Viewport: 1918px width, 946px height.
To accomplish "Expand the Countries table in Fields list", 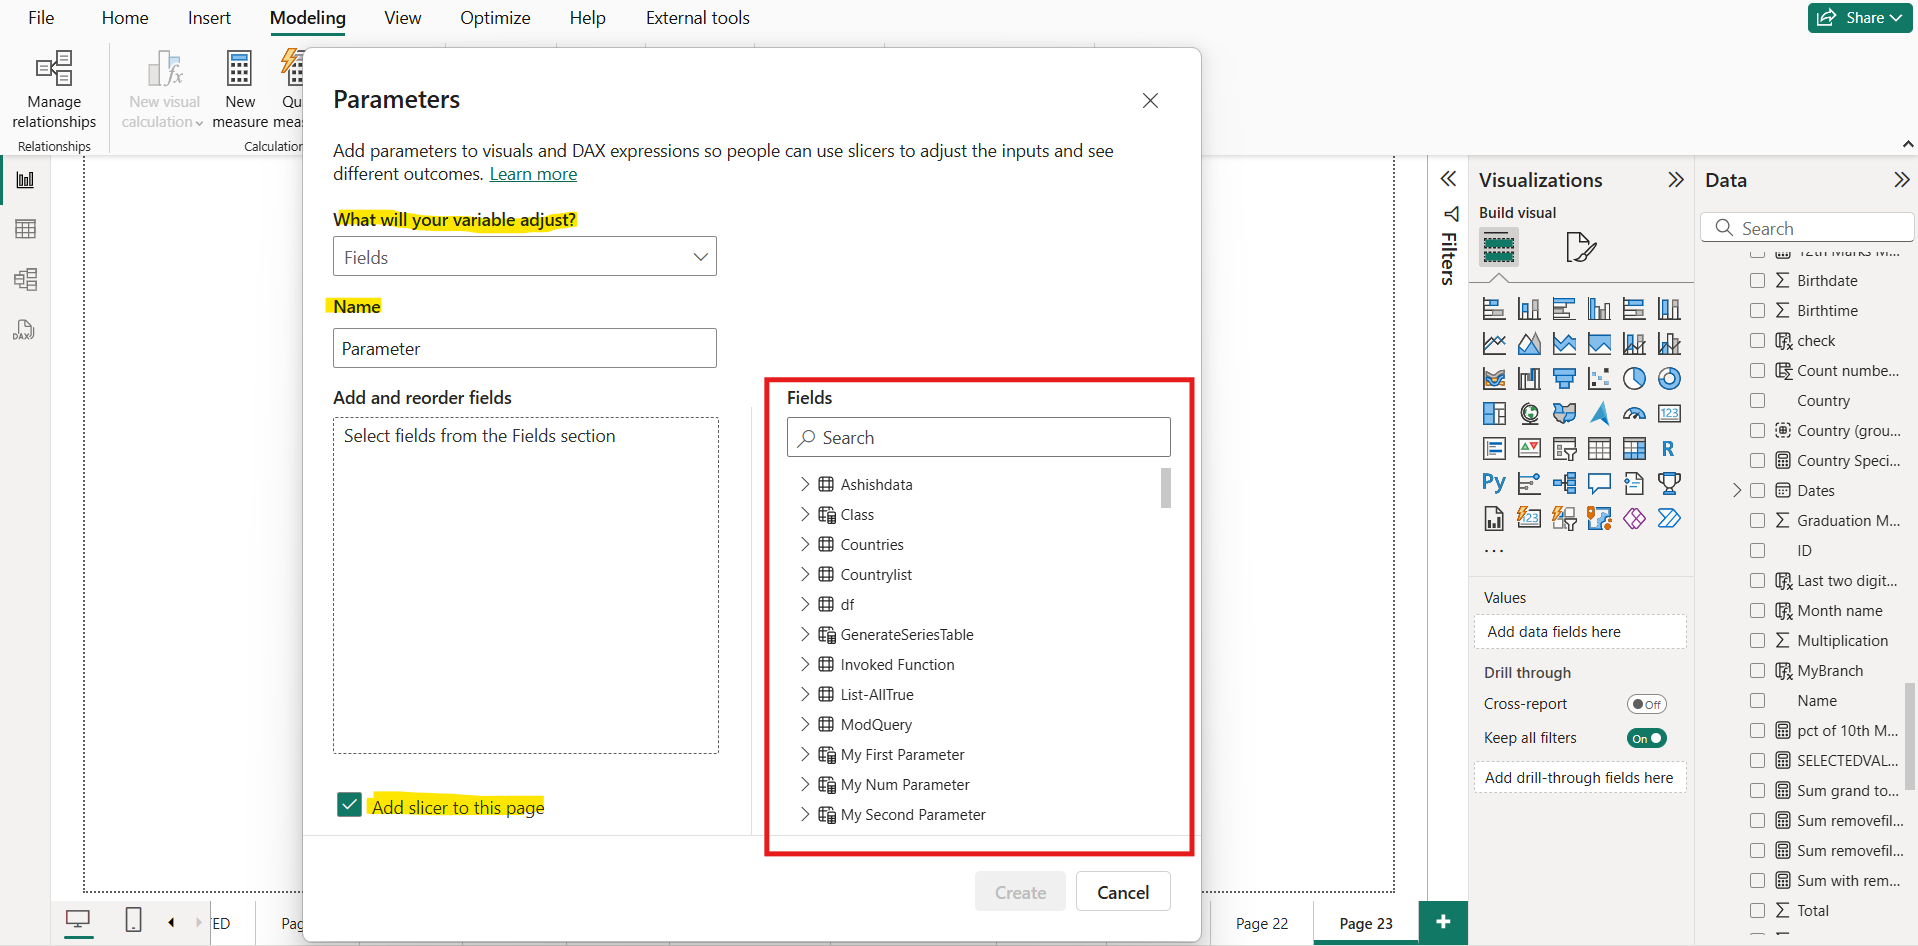I will (806, 544).
